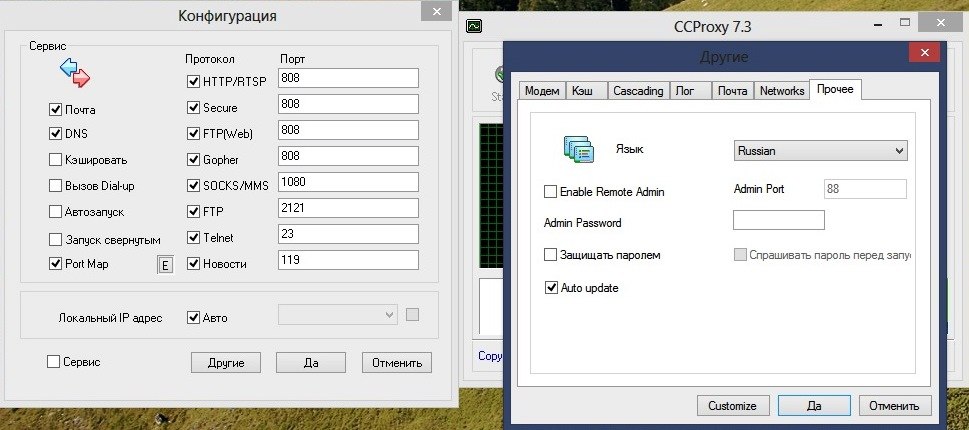
Task: Open the Networks tab
Action: point(781,91)
